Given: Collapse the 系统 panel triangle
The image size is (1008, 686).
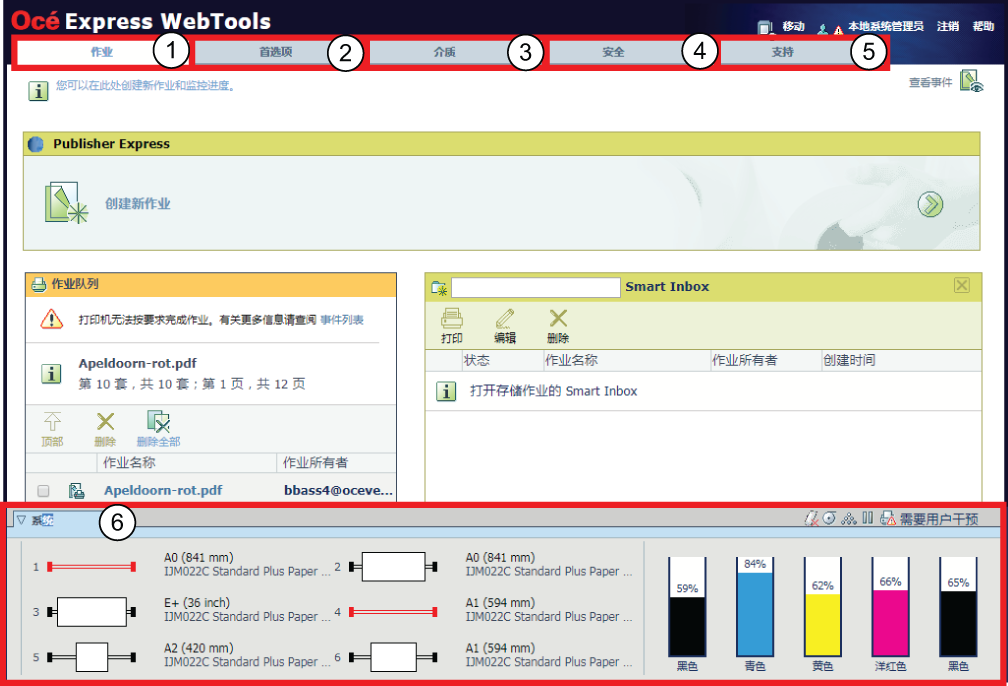Looking at the screenshot, I should (x=21, y=519).
